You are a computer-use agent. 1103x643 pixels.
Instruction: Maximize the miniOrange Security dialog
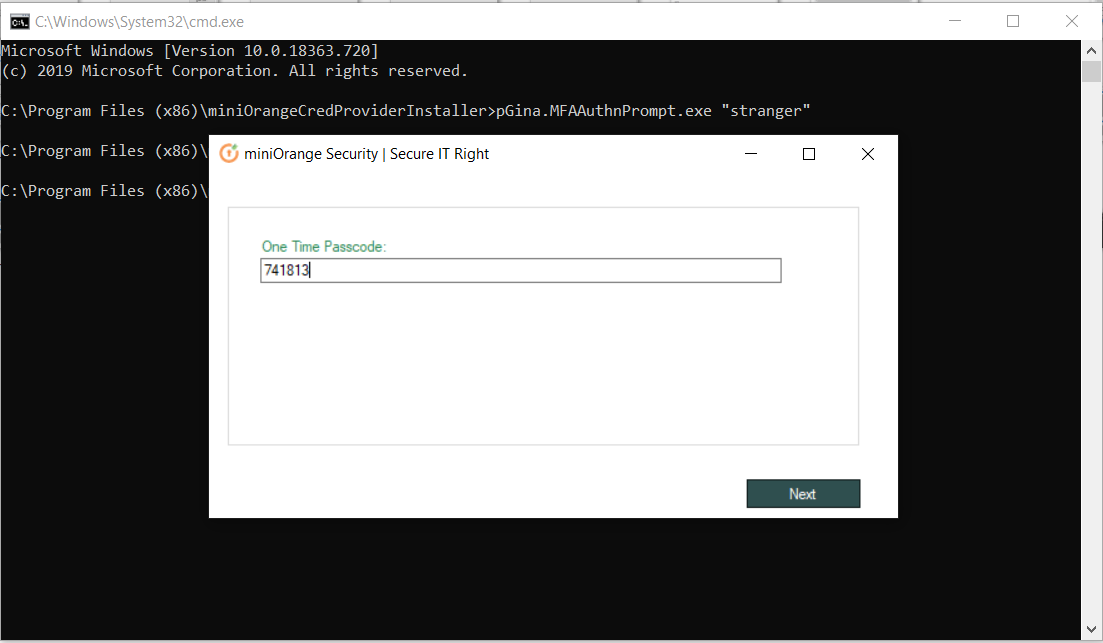[809, 153]
